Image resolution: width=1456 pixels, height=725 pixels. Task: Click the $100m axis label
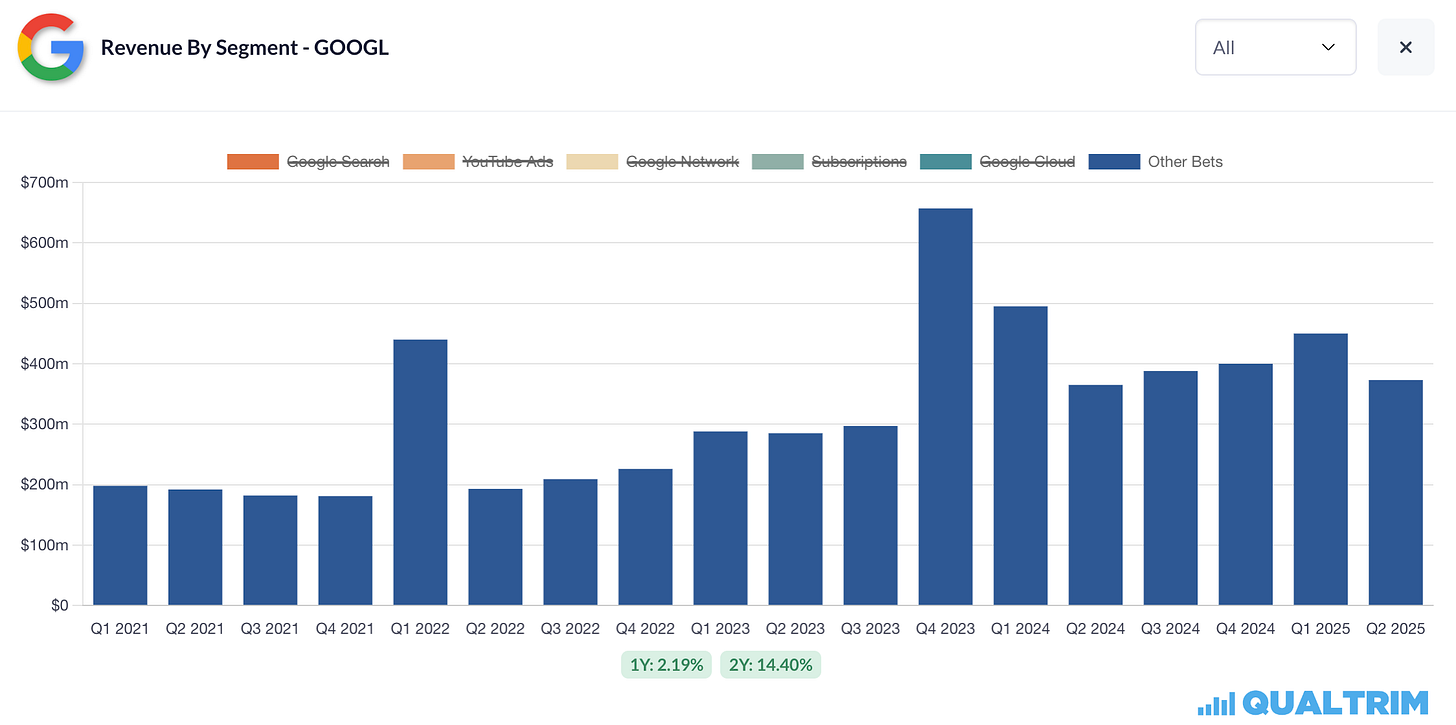(44, 545)
